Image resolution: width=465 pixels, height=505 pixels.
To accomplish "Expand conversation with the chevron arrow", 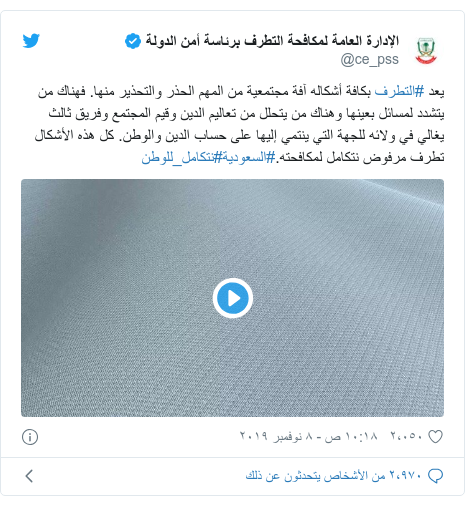I will tap(29, 476).
